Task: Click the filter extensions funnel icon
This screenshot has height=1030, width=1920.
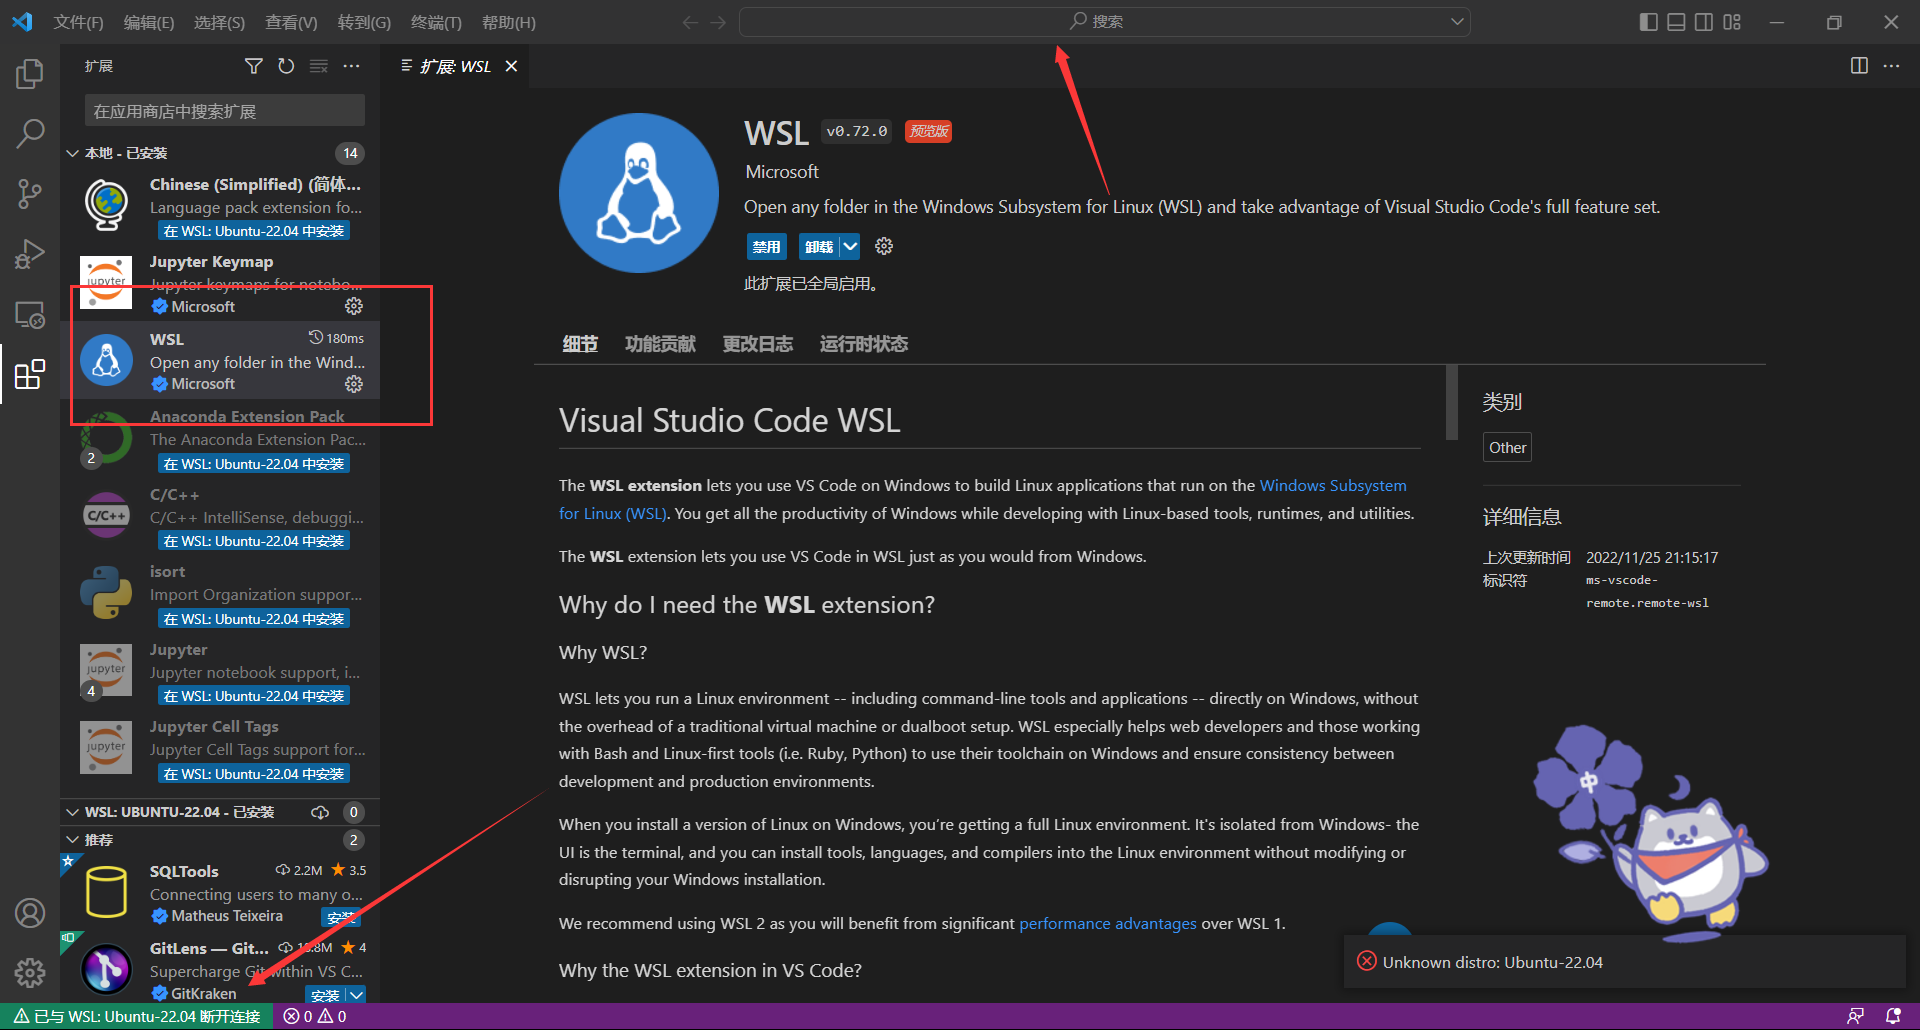Action: click(x=254, y=66)
